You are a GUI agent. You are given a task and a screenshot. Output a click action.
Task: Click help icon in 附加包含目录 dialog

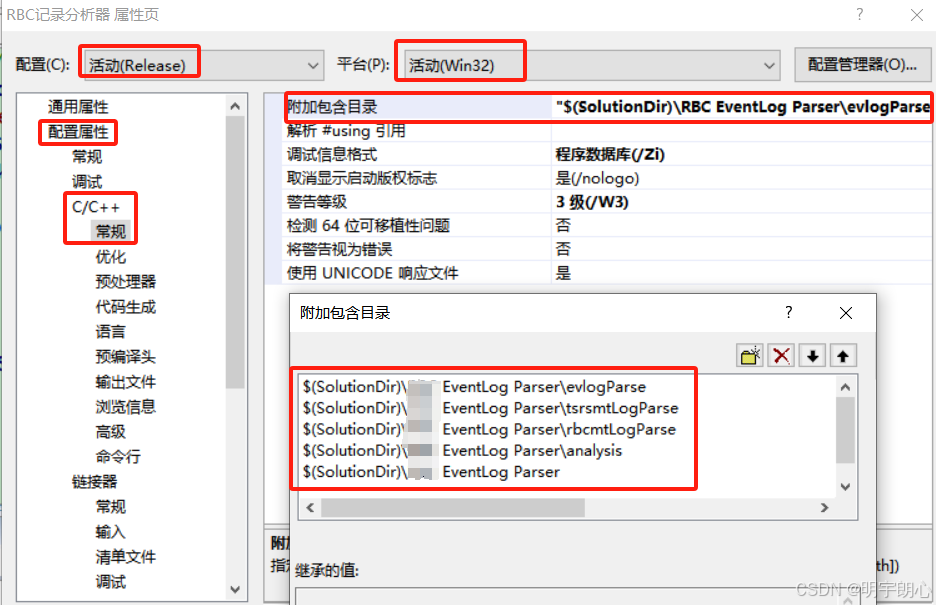pos(789,313)
